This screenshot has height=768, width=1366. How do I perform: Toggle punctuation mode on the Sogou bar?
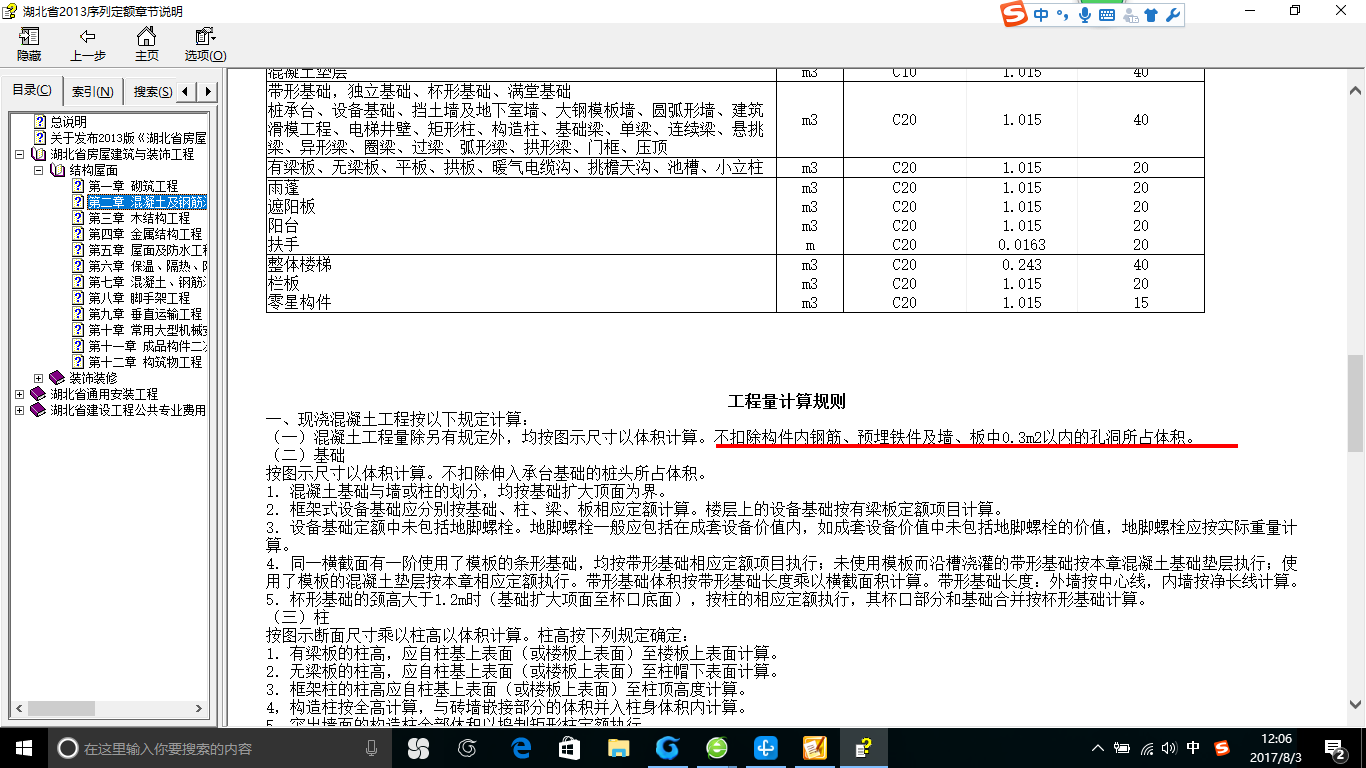[1063, 15]
